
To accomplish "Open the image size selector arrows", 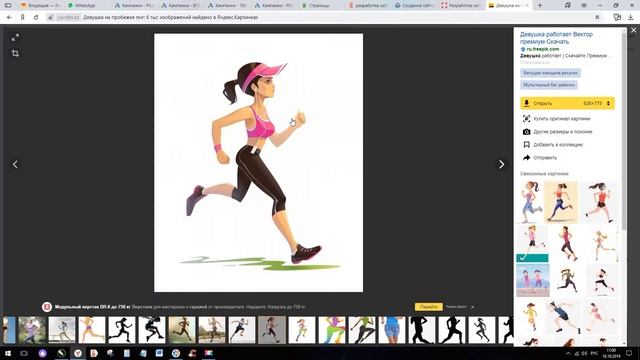I will point(608,103).
